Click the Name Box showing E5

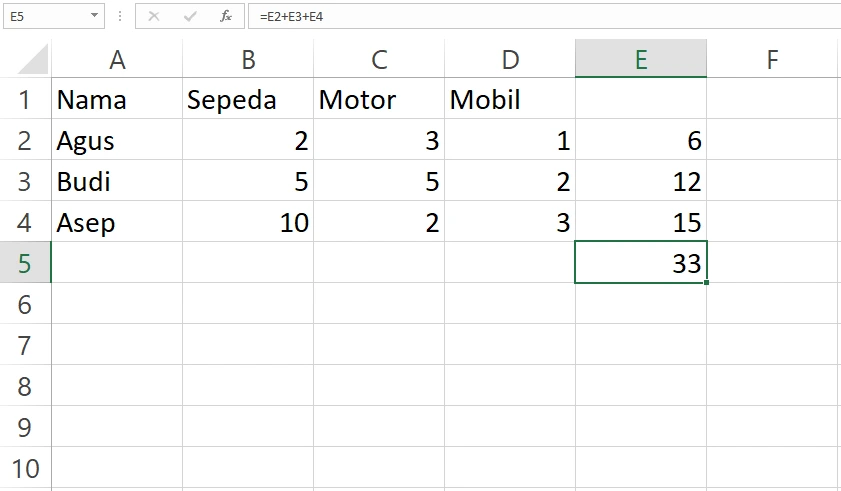coord(54,16)
